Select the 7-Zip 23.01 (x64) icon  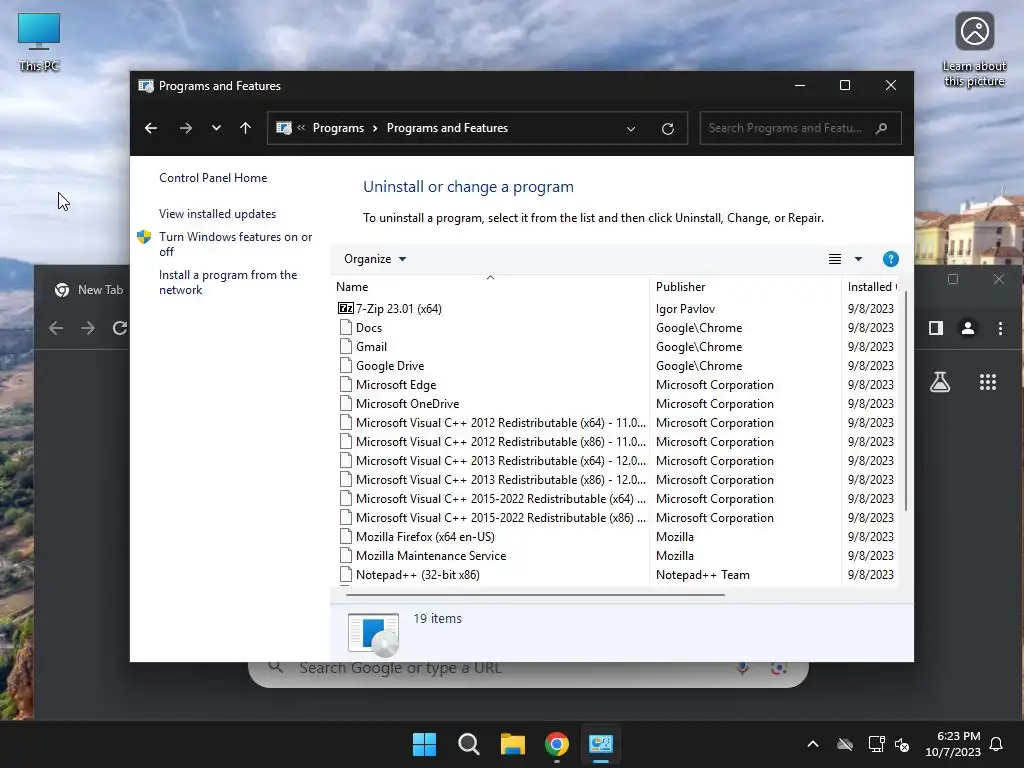(345, 308)
